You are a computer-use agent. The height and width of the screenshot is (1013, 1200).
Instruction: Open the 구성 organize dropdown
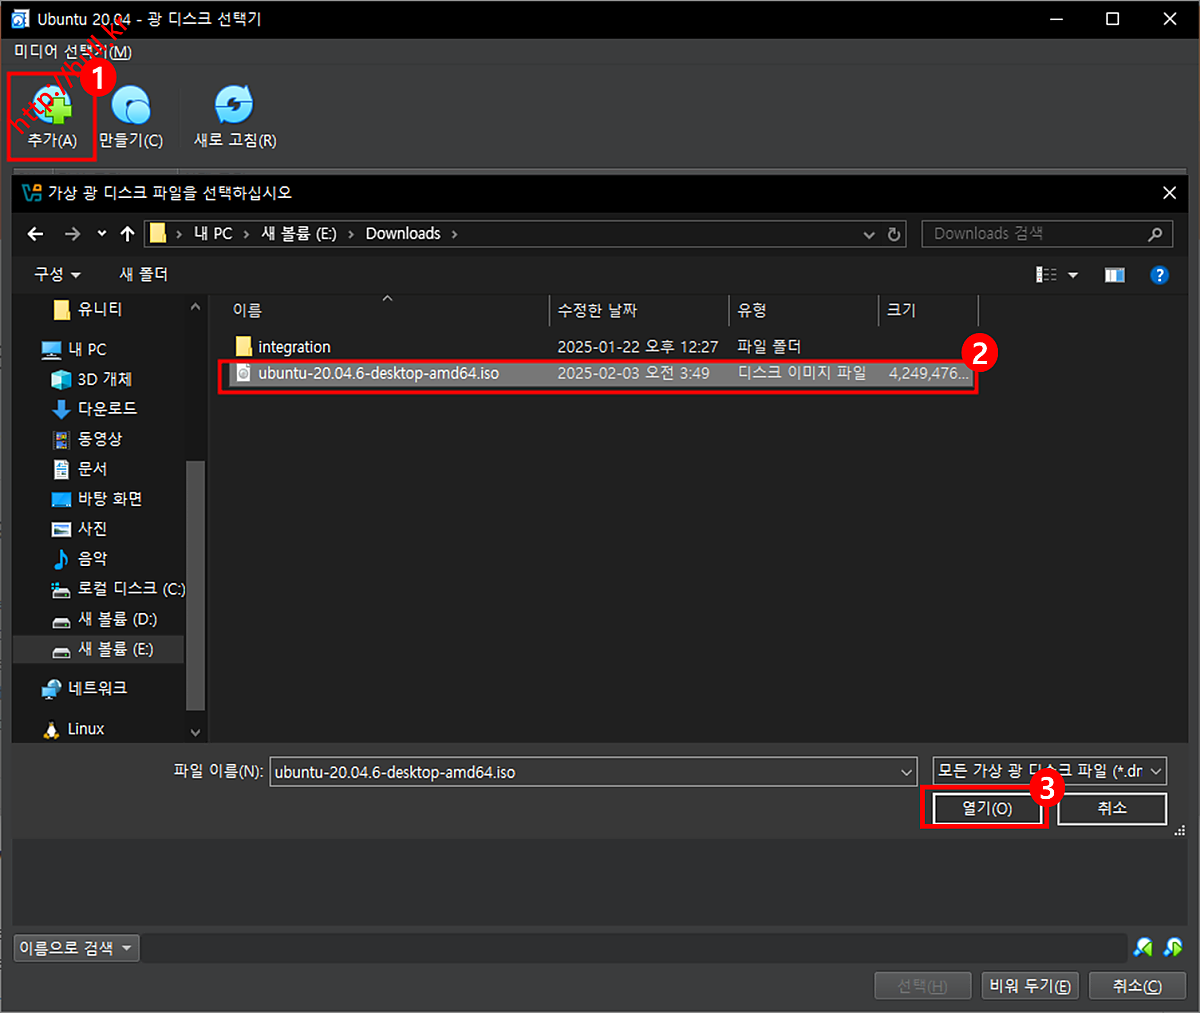point(58,274)
